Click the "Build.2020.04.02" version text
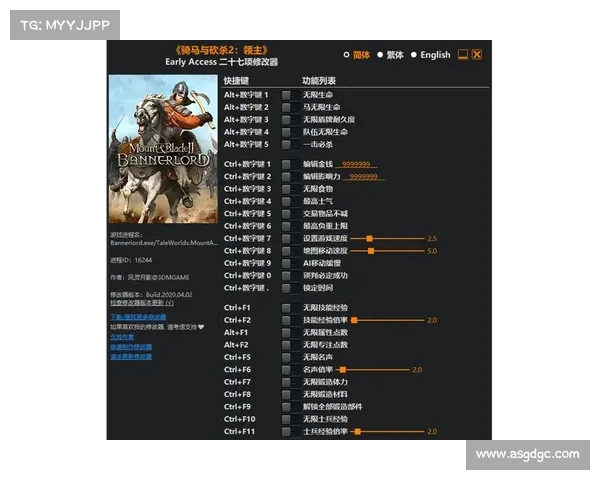The height and width of the screenshot is (480, 600). click(169, 294)
